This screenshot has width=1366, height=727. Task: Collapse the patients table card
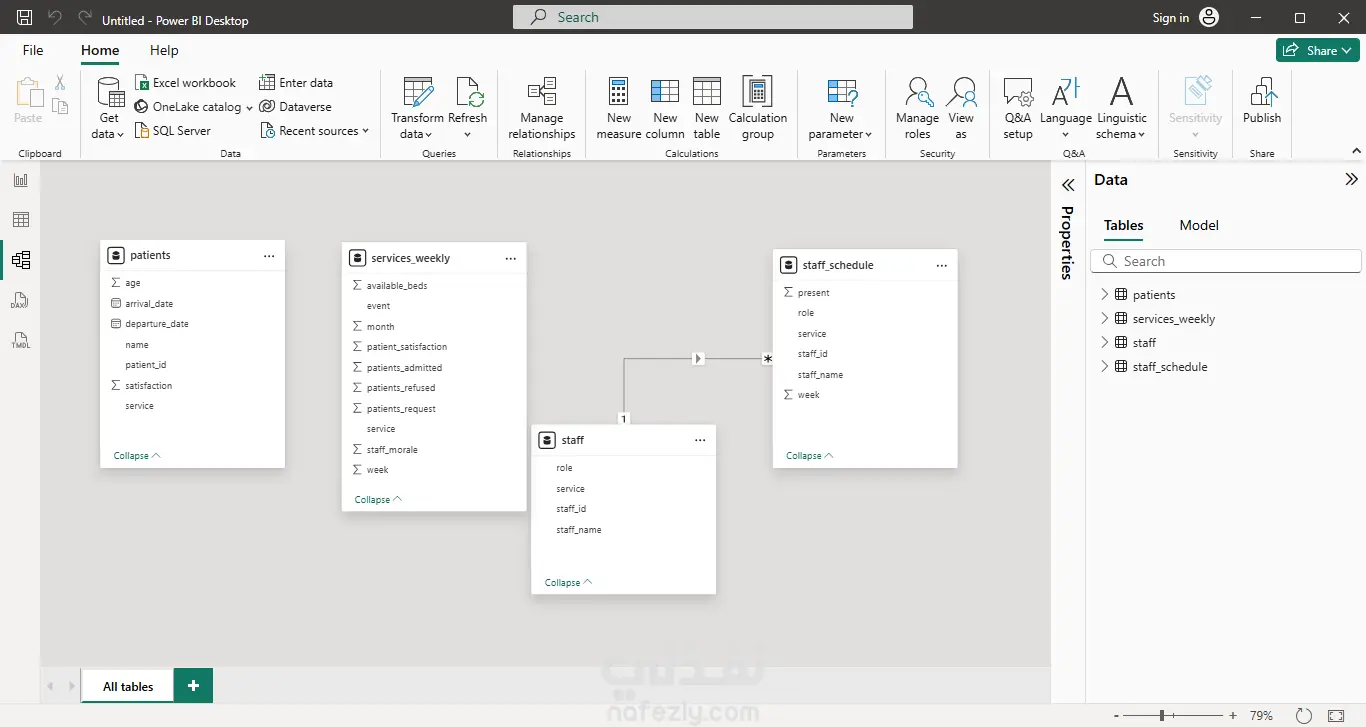coord(137,456)
